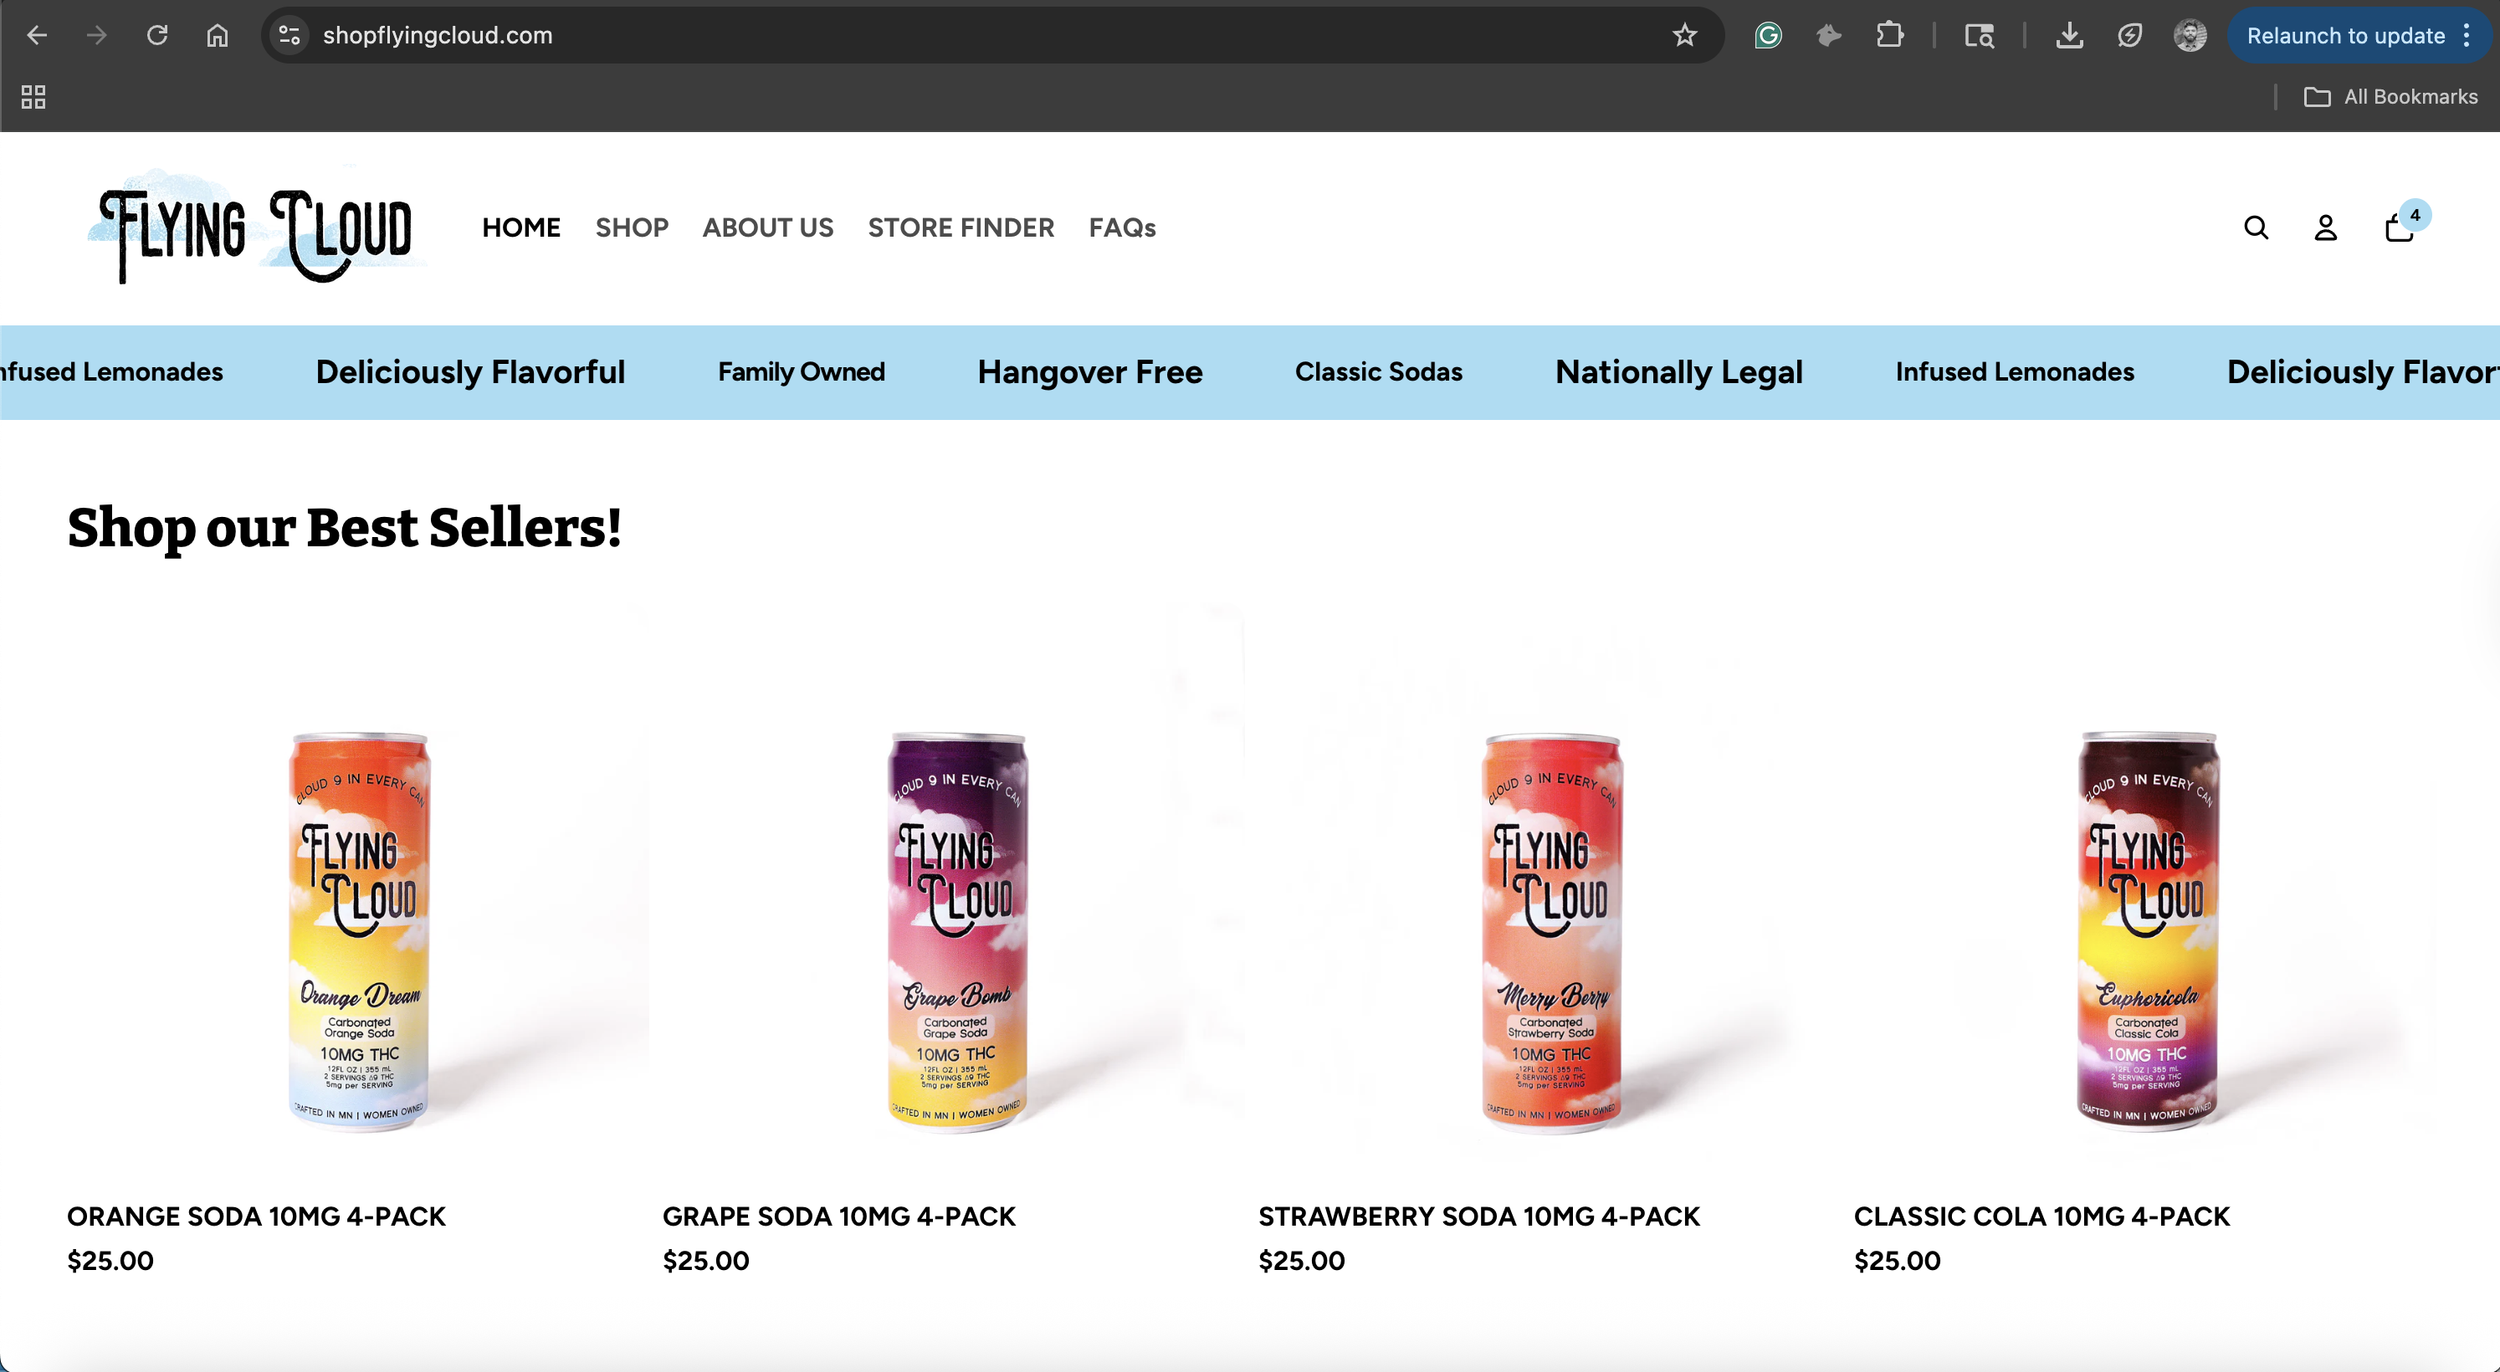The width and height of the screenshot is (2500, 1372).
Task: Open the FAQs navigation item
Action: point(1122,228)
